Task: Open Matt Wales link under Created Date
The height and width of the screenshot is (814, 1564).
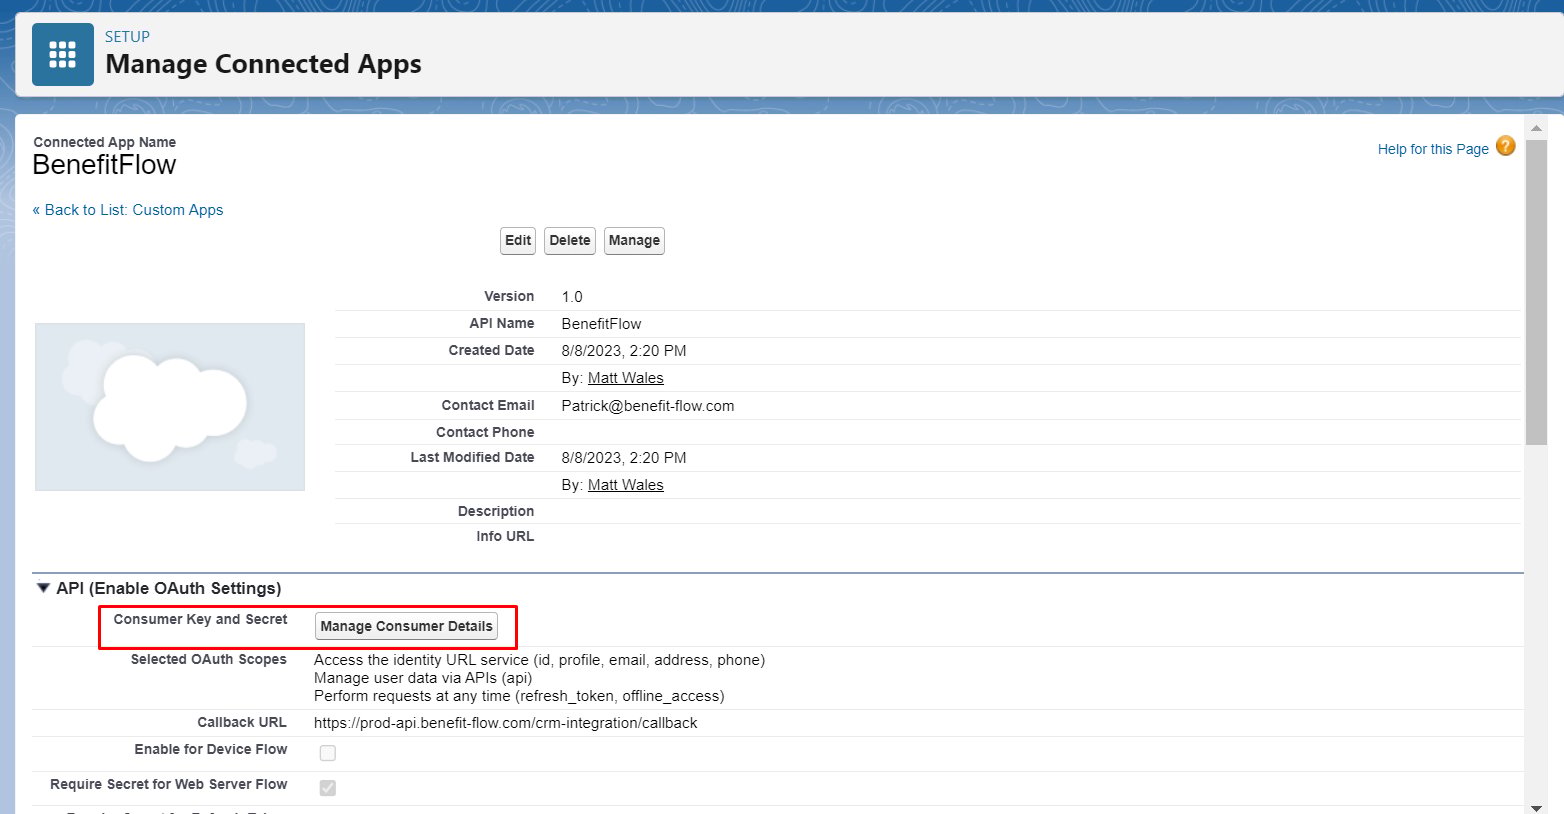Action: (626, 378)
